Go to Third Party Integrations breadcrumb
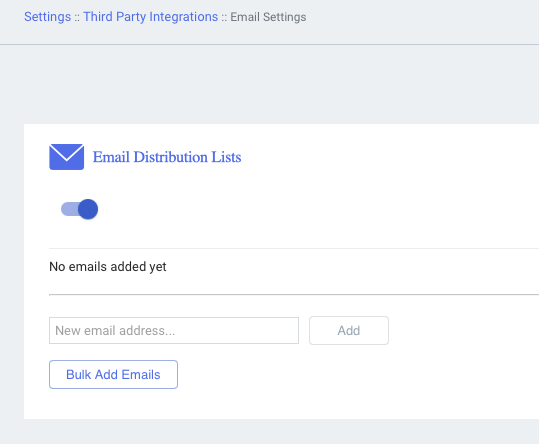Viewport: 539px width, 444px height. click(151, 16)
